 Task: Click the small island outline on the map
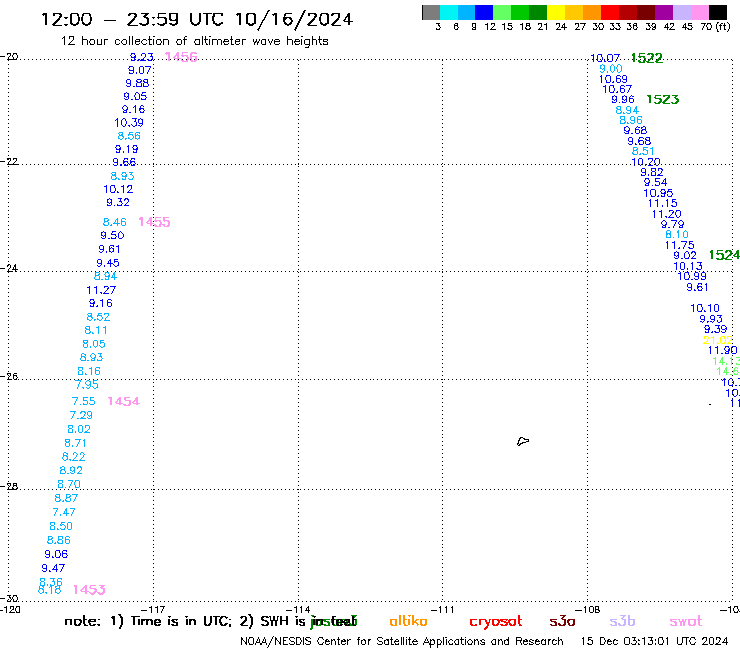(x=523, y=441)
